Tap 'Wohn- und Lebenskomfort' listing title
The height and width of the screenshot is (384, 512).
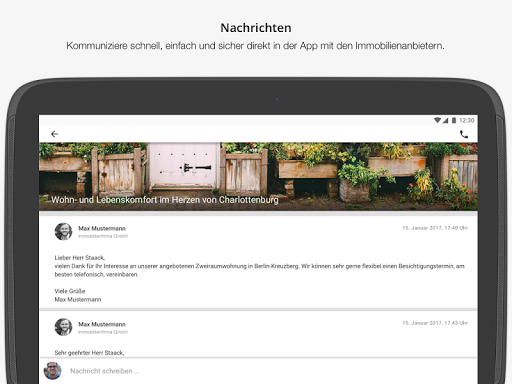coord(165,200)
